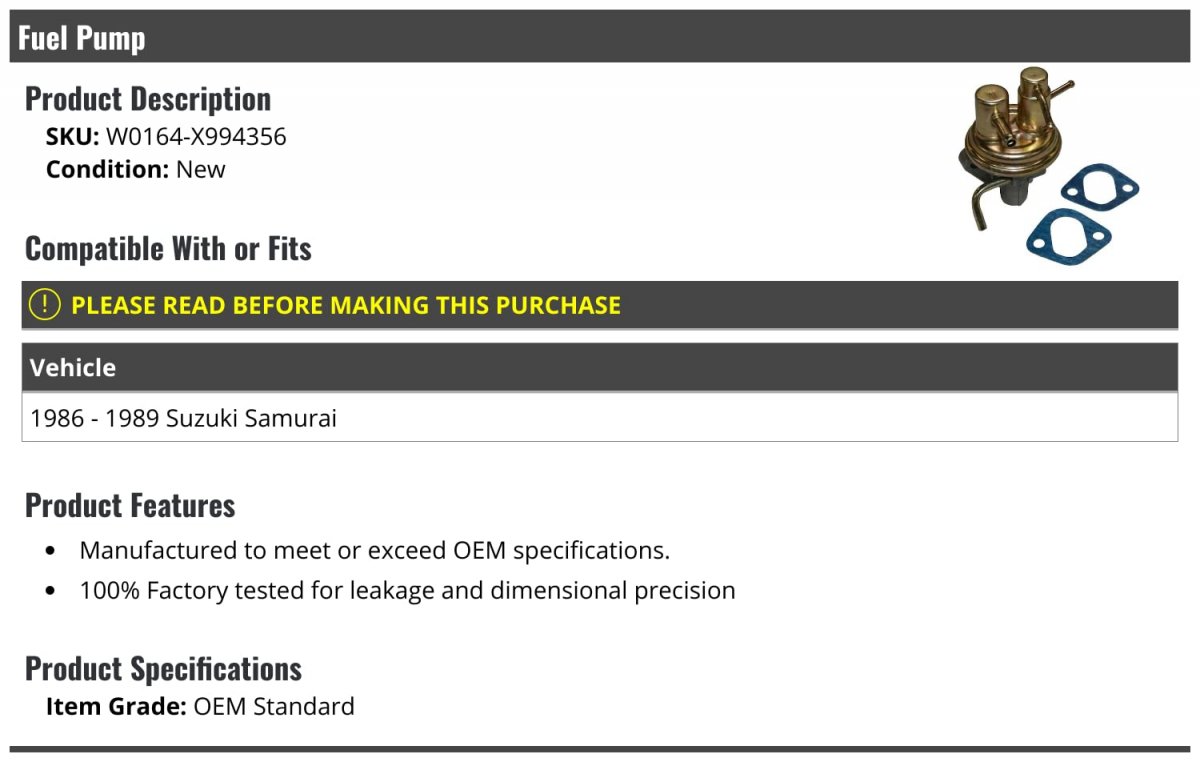The height and width of the screenshot is (762, 1200).
Task: Click the Product Features heading
Action: click(x=130, y=505)
